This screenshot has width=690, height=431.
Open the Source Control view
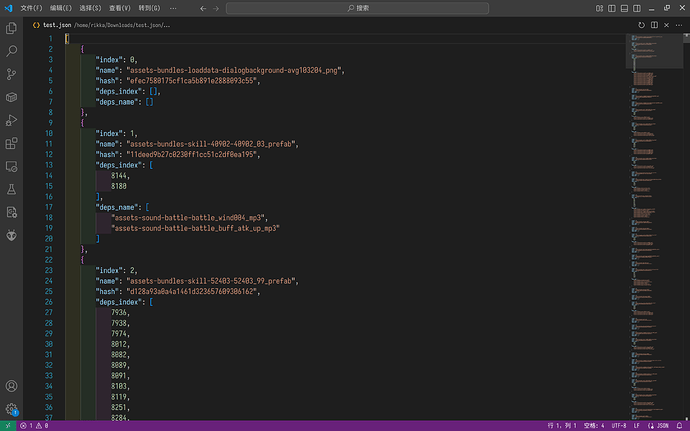(x=11, y=74)
